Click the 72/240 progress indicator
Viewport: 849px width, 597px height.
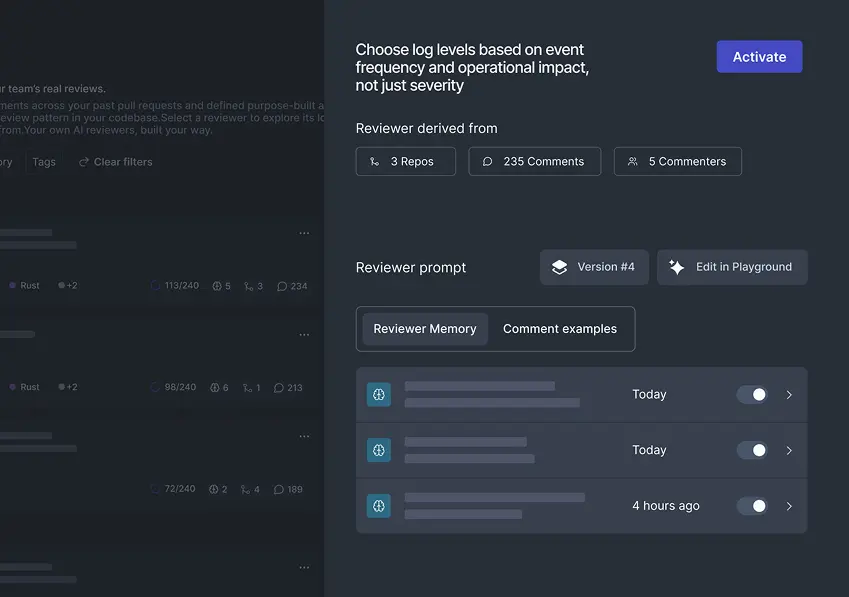coord(173,489)
